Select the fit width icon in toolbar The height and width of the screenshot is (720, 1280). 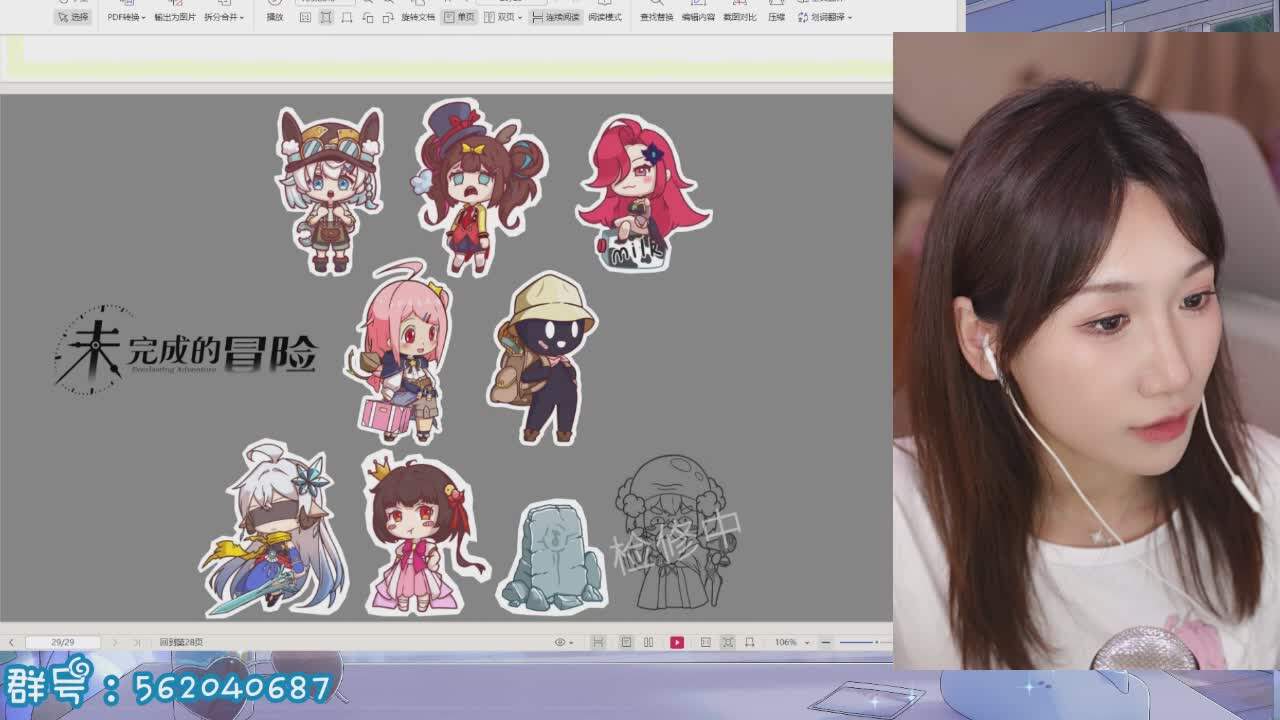[346, 17]
